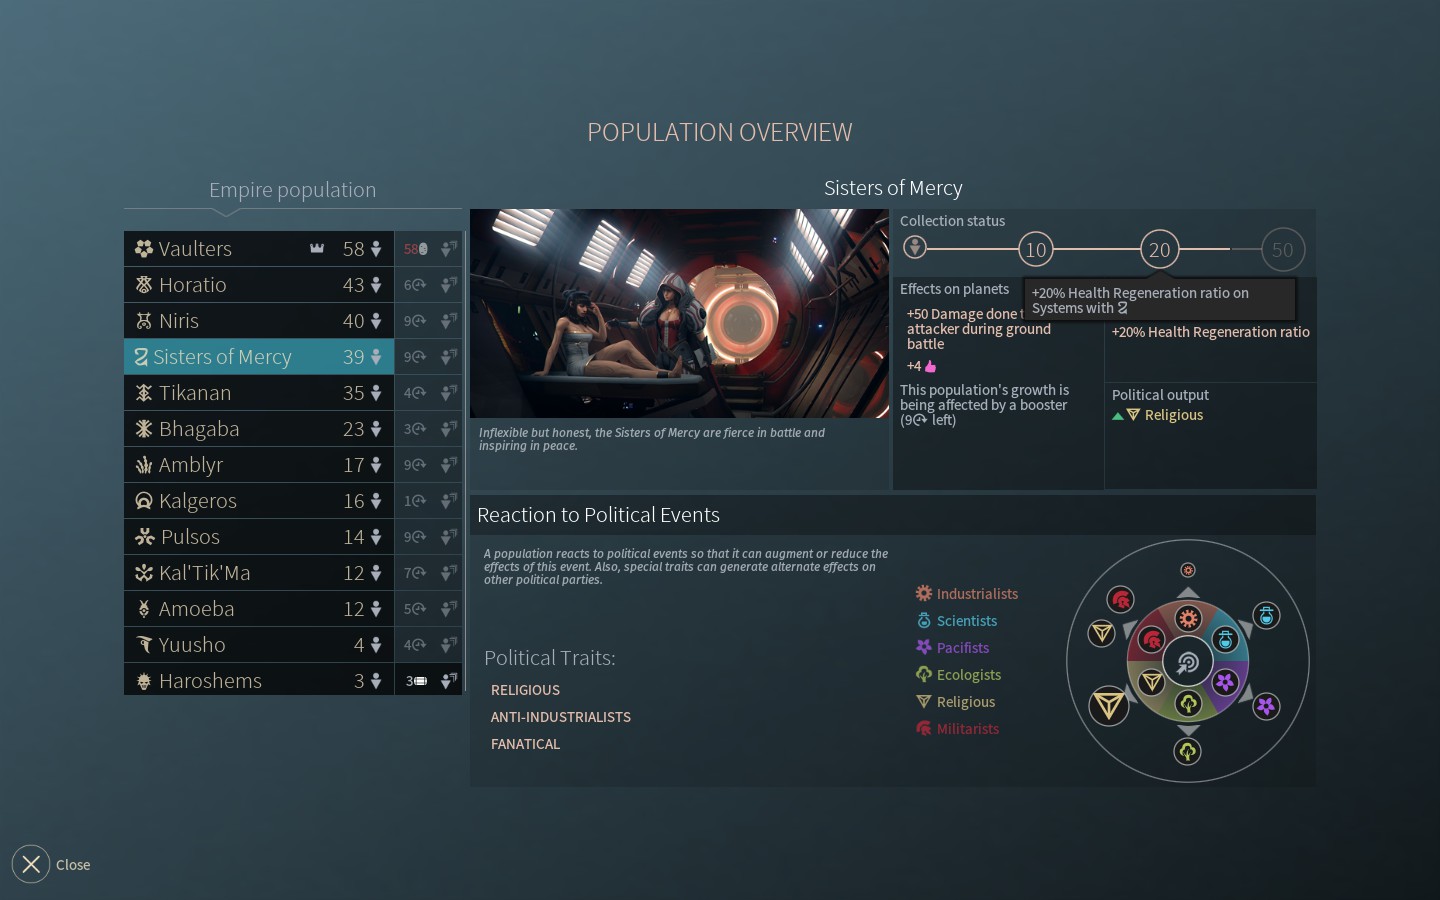Click inner Industrialists gear icon on wheel
This screenshot has width=1440, height=900.
(1188, 618)
